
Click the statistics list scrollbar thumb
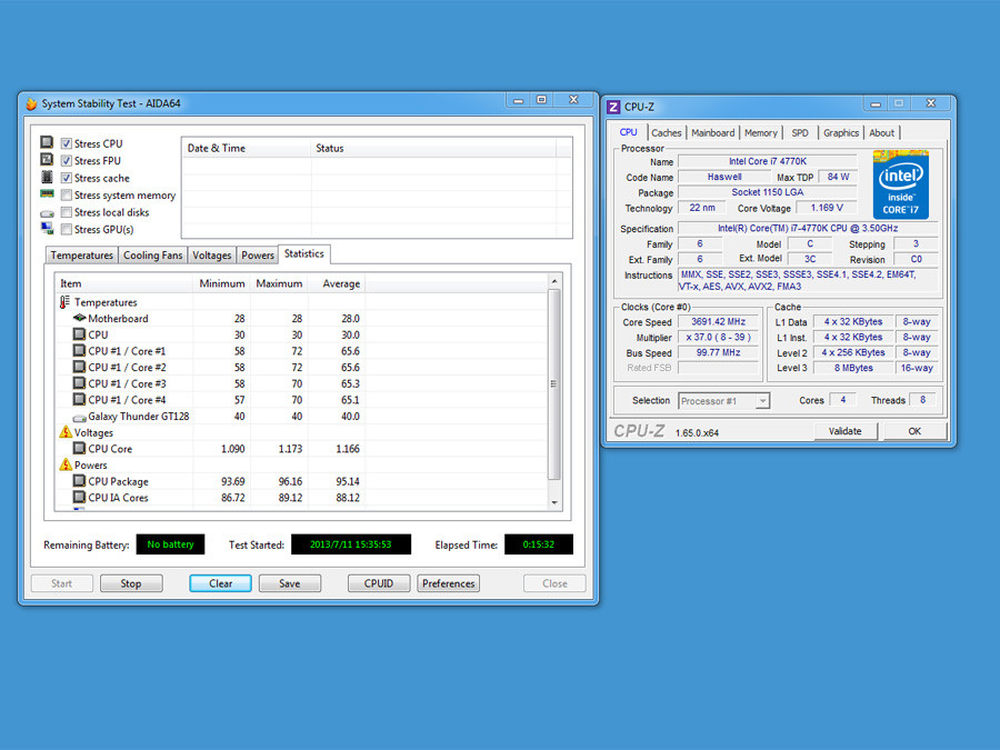554,384
